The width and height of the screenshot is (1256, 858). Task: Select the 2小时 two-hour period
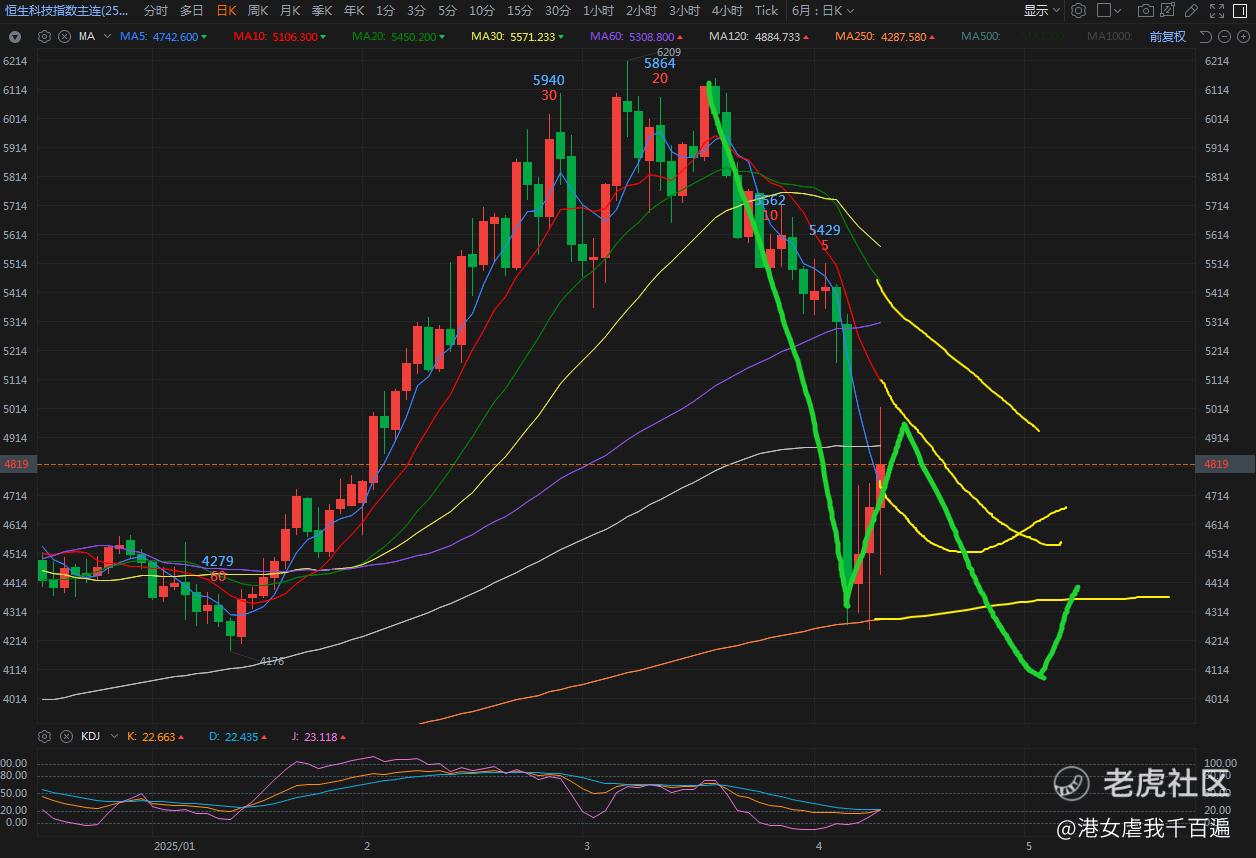pyautogui.click(x=641, y=11)
